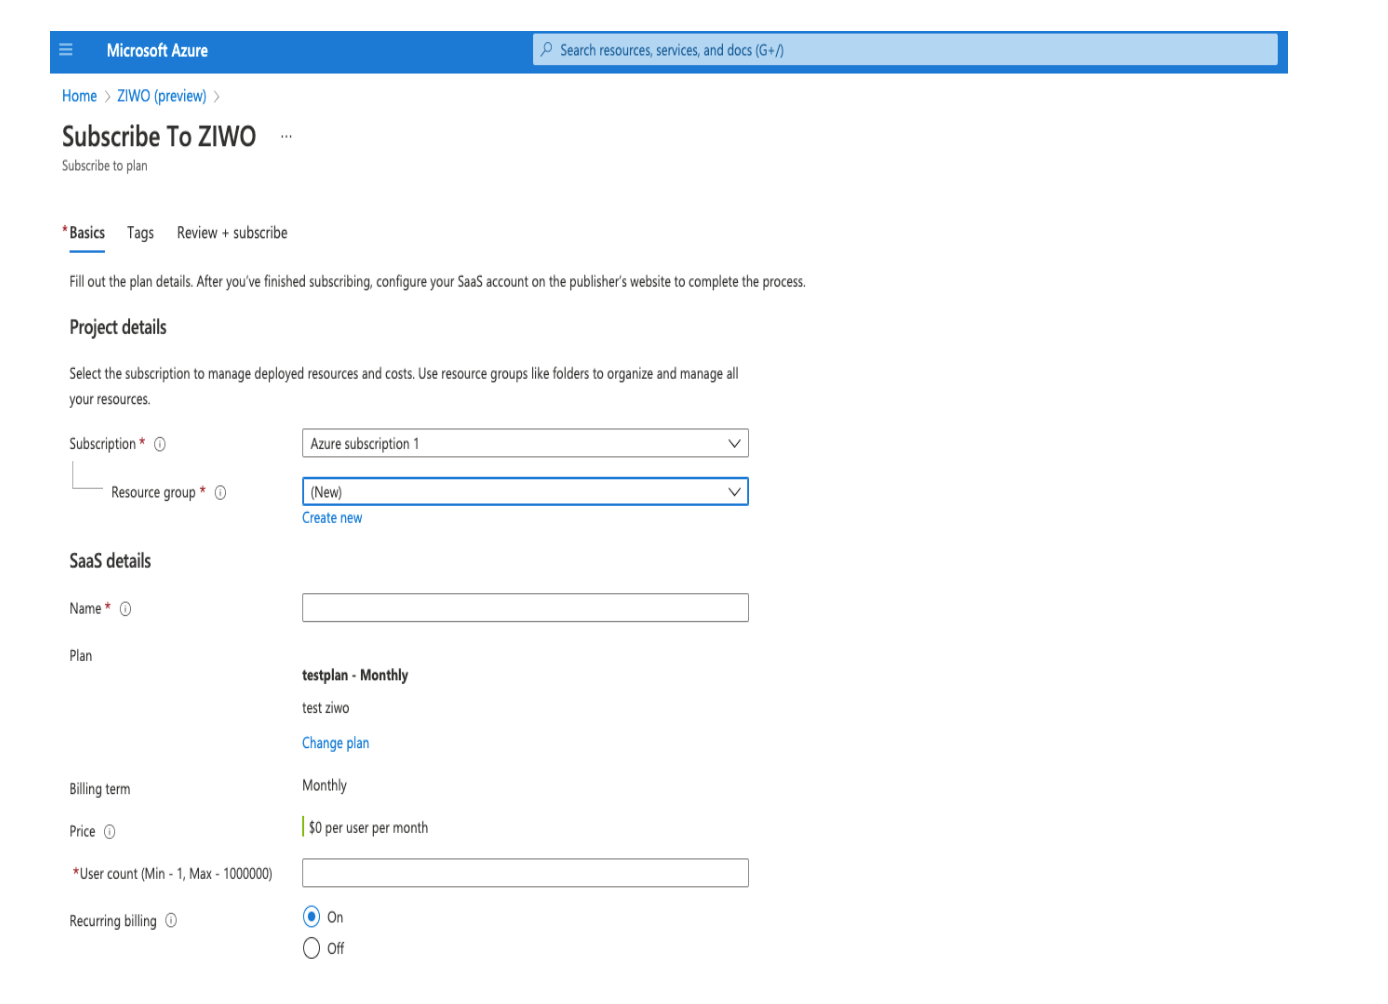1388x1004 pixels.
Task: Click the Recurring billing info icon
Action: point(171,921)
